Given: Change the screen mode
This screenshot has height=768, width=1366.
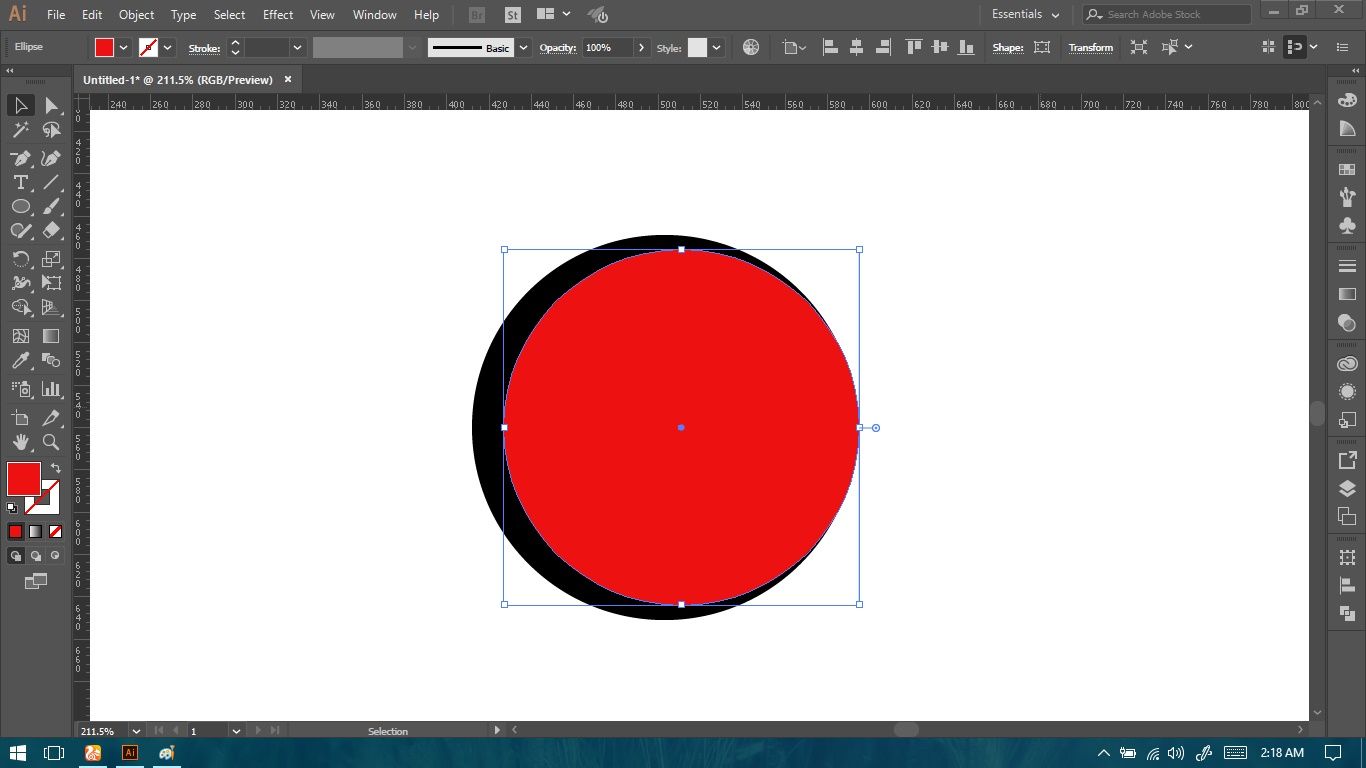Looking at the screenshot, I should [x=35, y=580].
